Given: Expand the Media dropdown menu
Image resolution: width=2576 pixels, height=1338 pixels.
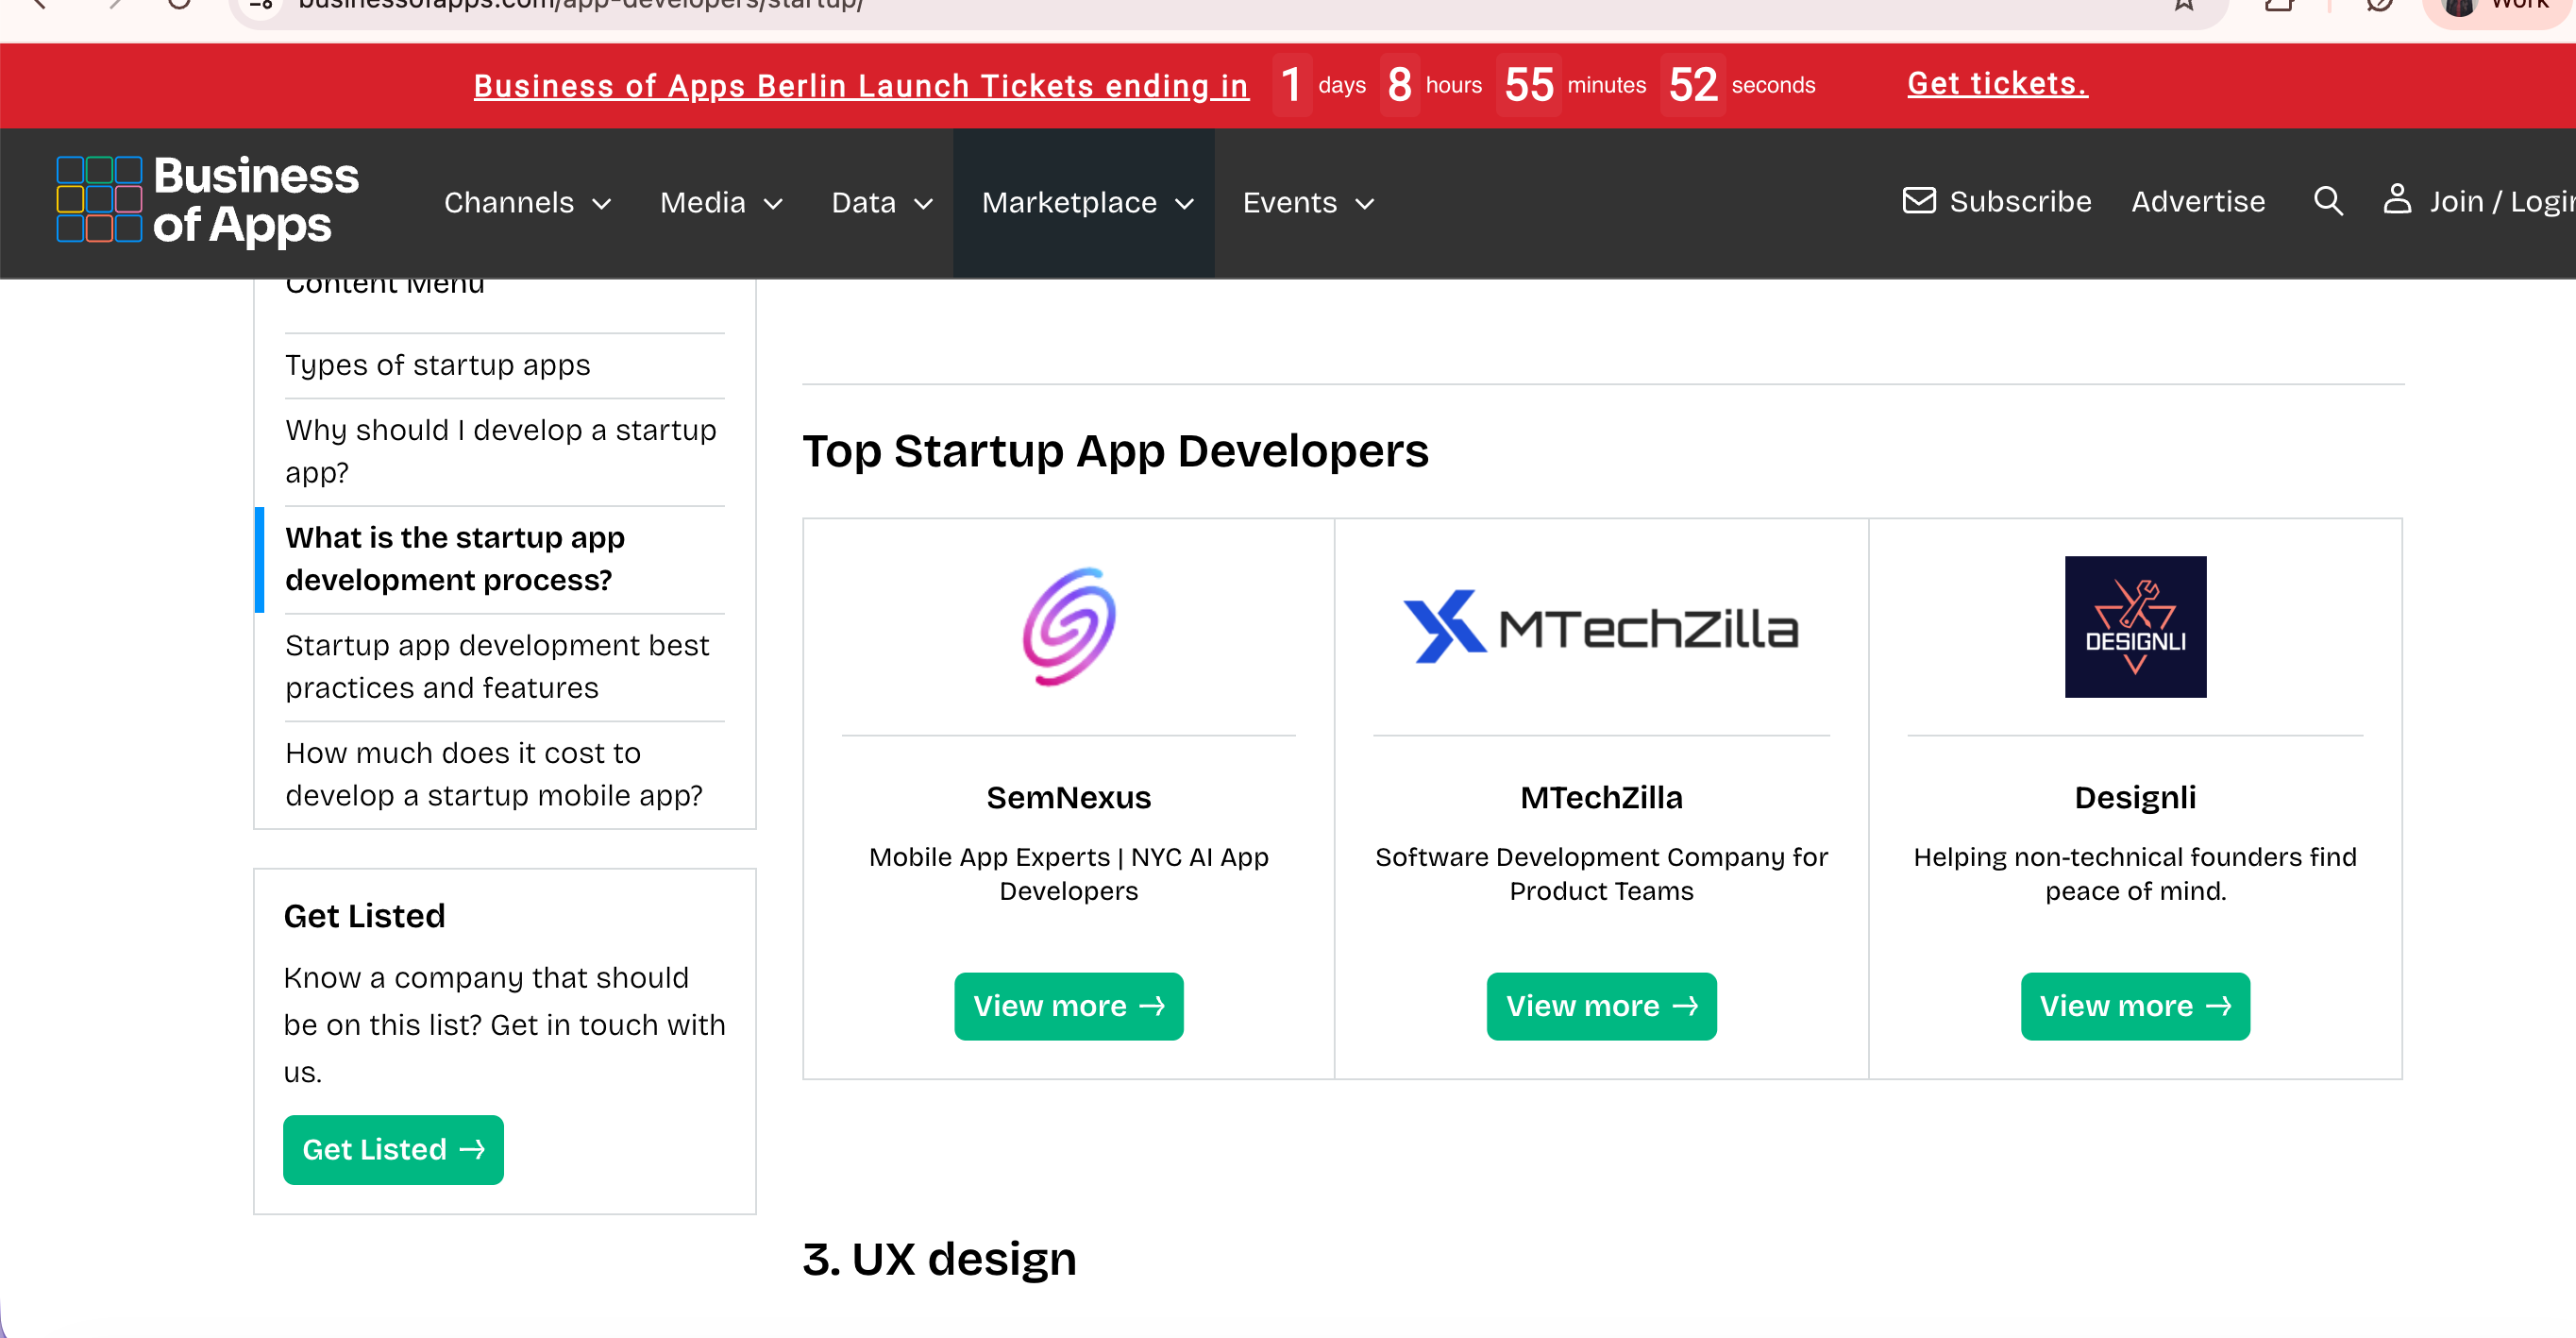Looking at the screenshot, I should [721, 203].
